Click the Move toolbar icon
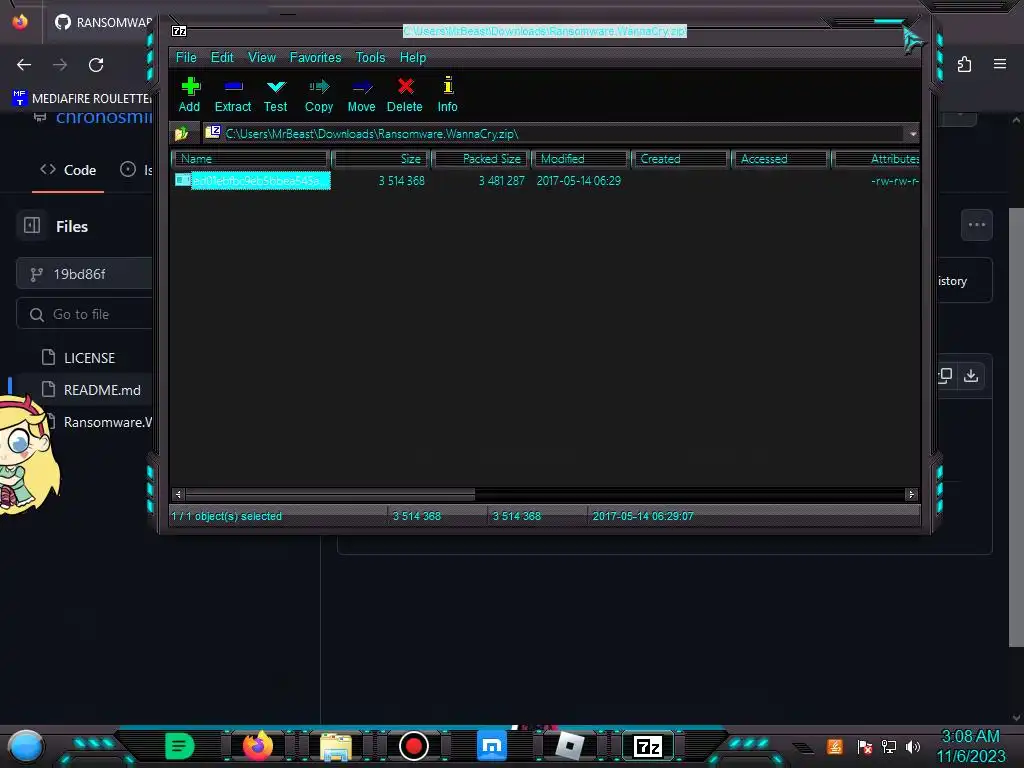The width and height of the screenshot is (1024, 768). tap(361, 95)
